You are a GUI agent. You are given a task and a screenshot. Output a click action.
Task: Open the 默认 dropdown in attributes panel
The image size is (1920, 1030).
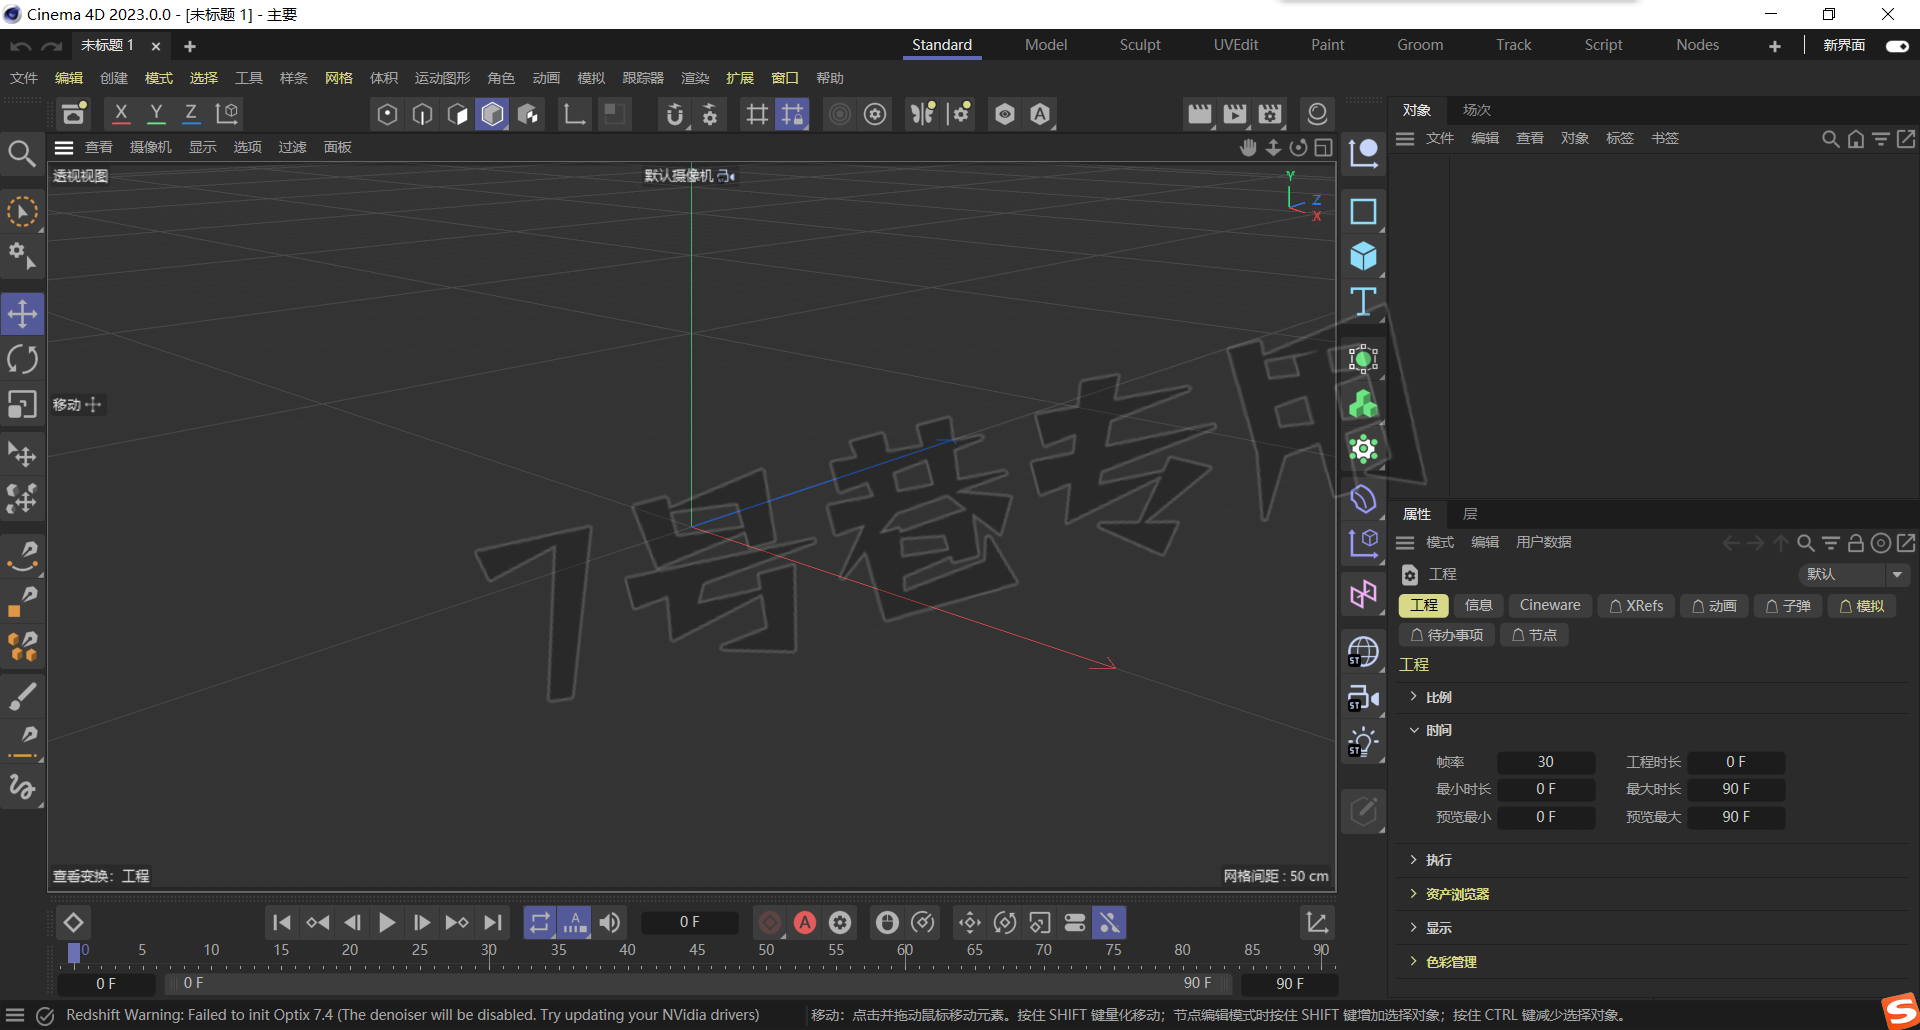pos(1854,574)
